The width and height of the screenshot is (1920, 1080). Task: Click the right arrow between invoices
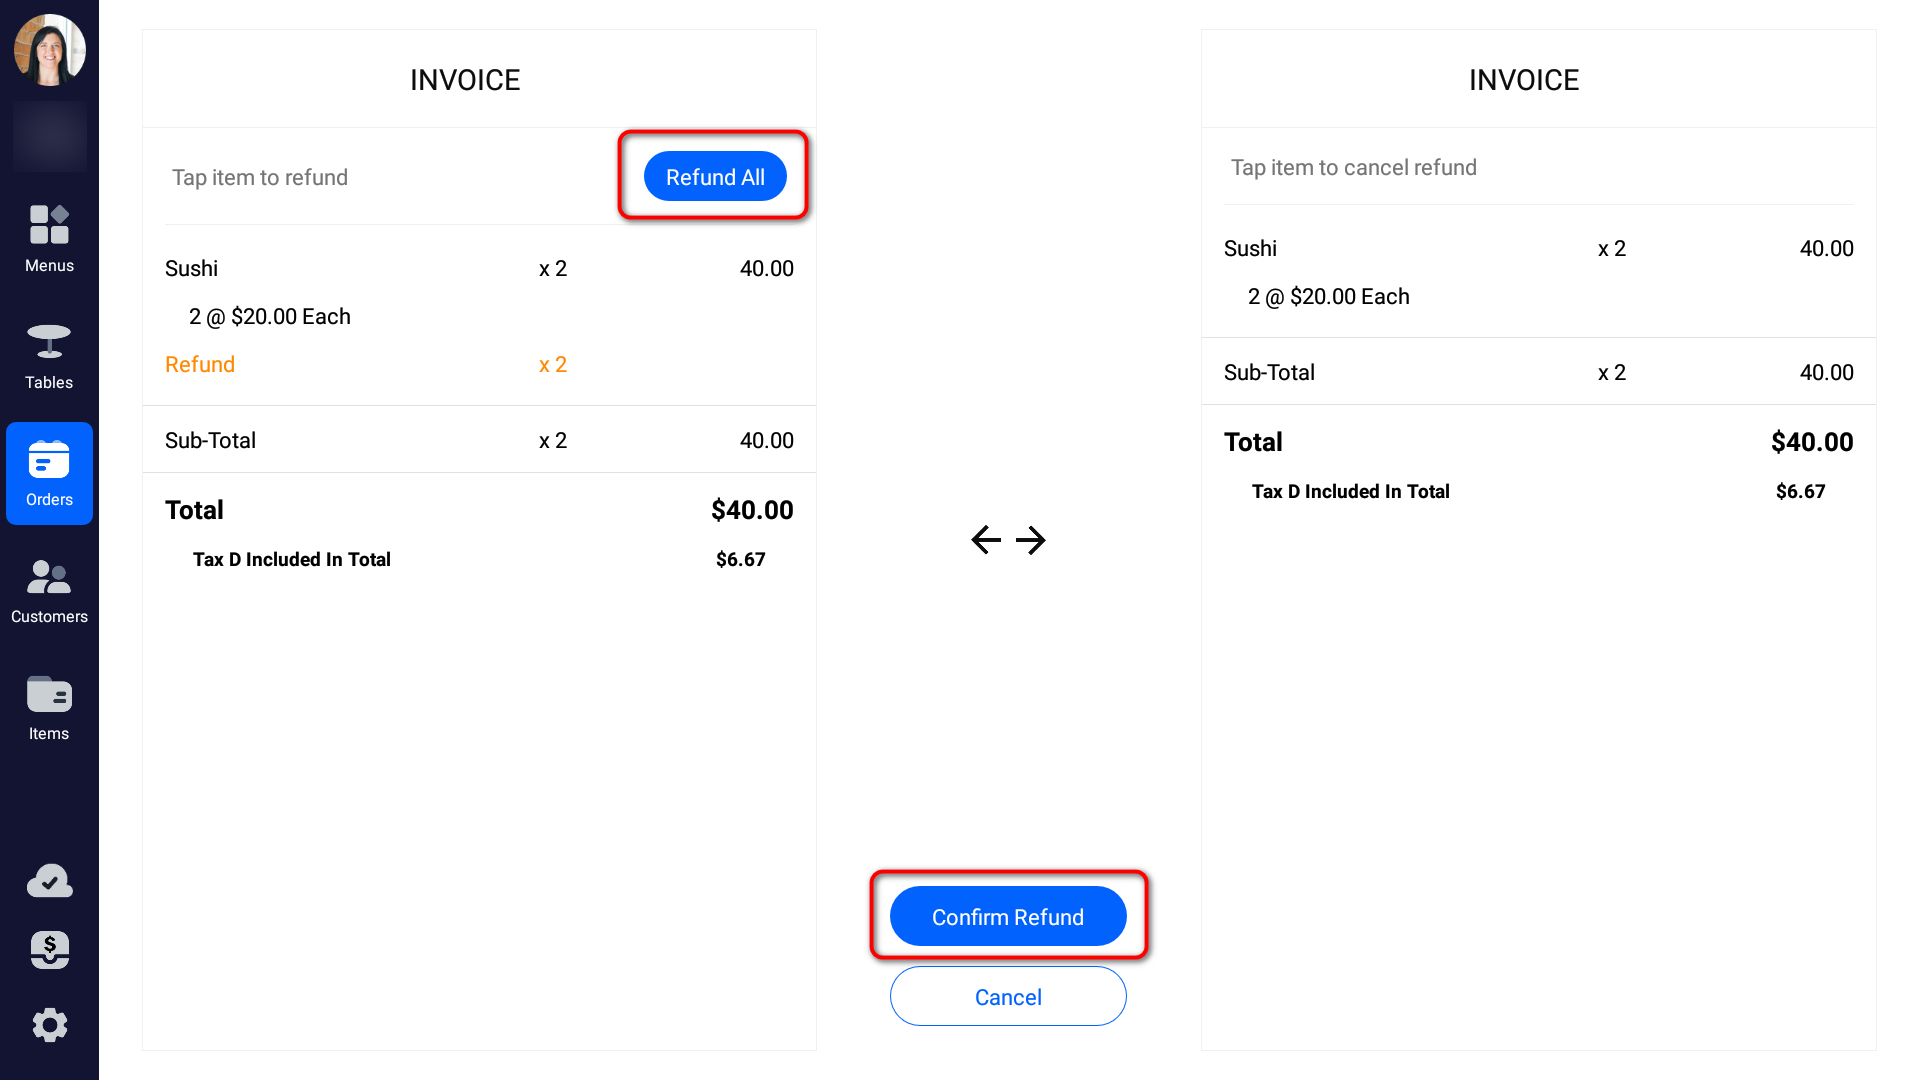[x=1031, y=540]
